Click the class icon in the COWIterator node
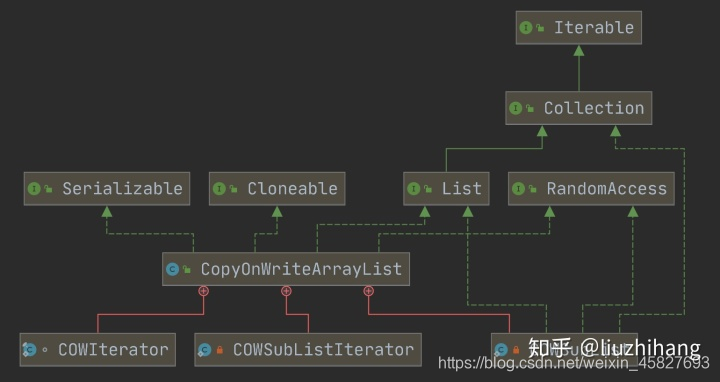 29,350
